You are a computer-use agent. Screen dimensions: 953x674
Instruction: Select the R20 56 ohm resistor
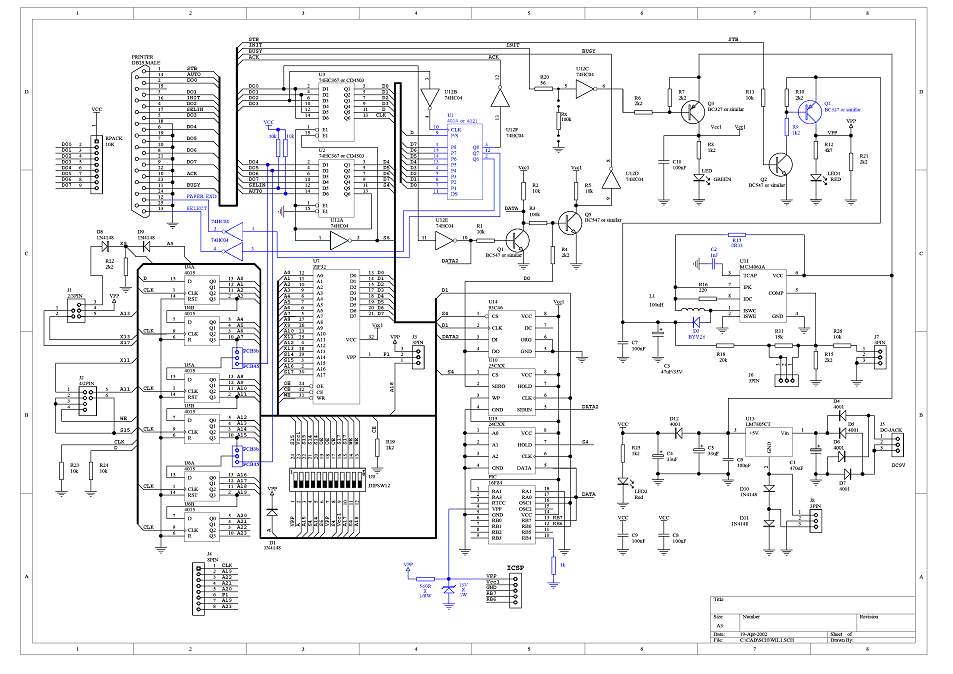pyautogui.click(x=544, y=88)
